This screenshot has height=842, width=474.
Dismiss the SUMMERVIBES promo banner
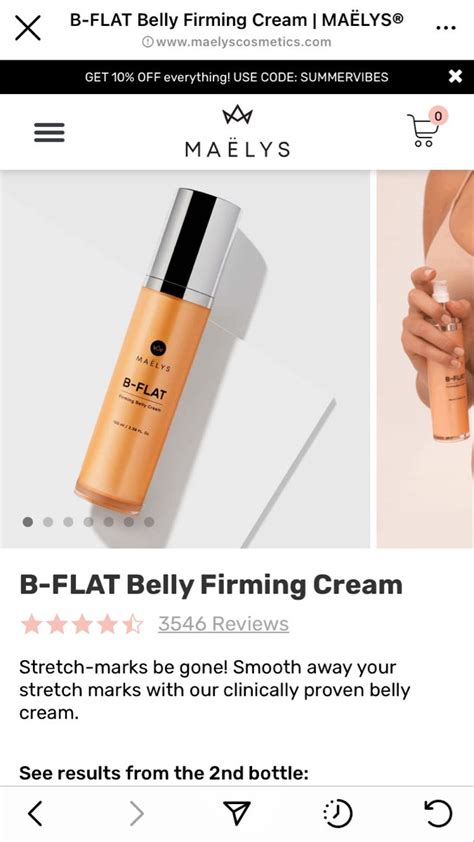coord(455,77)
